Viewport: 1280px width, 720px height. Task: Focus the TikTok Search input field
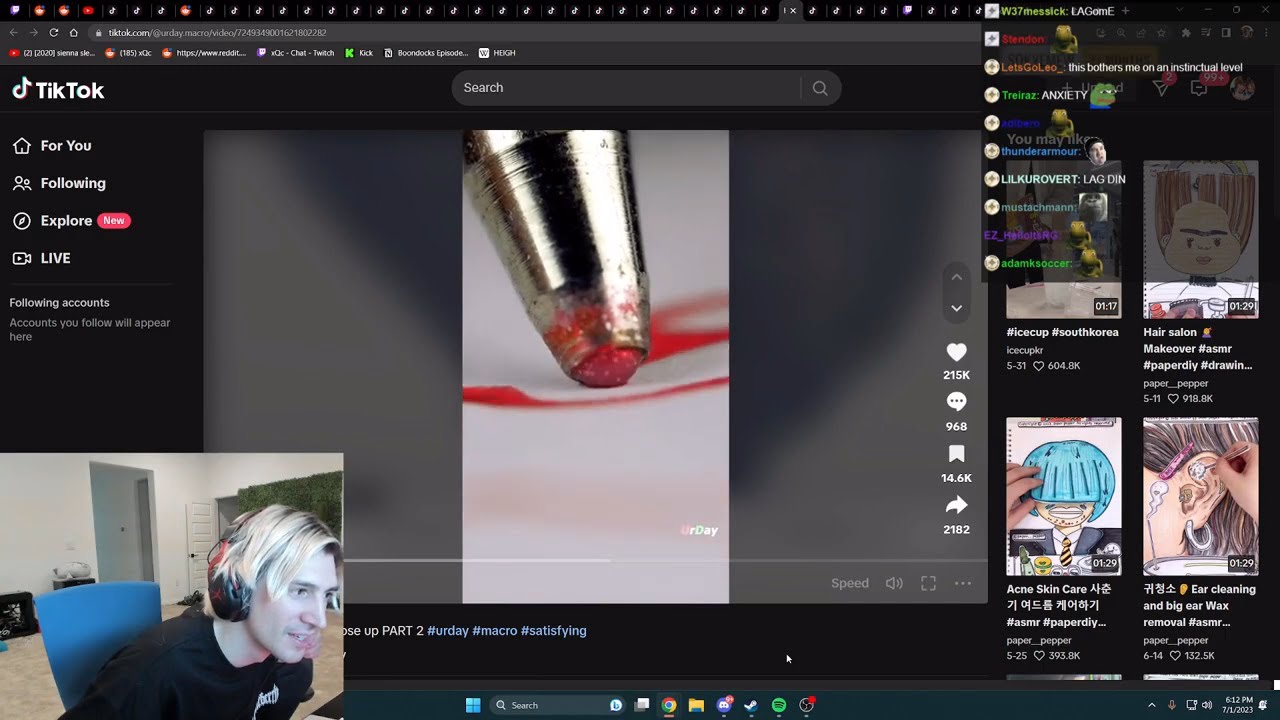[626, 88]
